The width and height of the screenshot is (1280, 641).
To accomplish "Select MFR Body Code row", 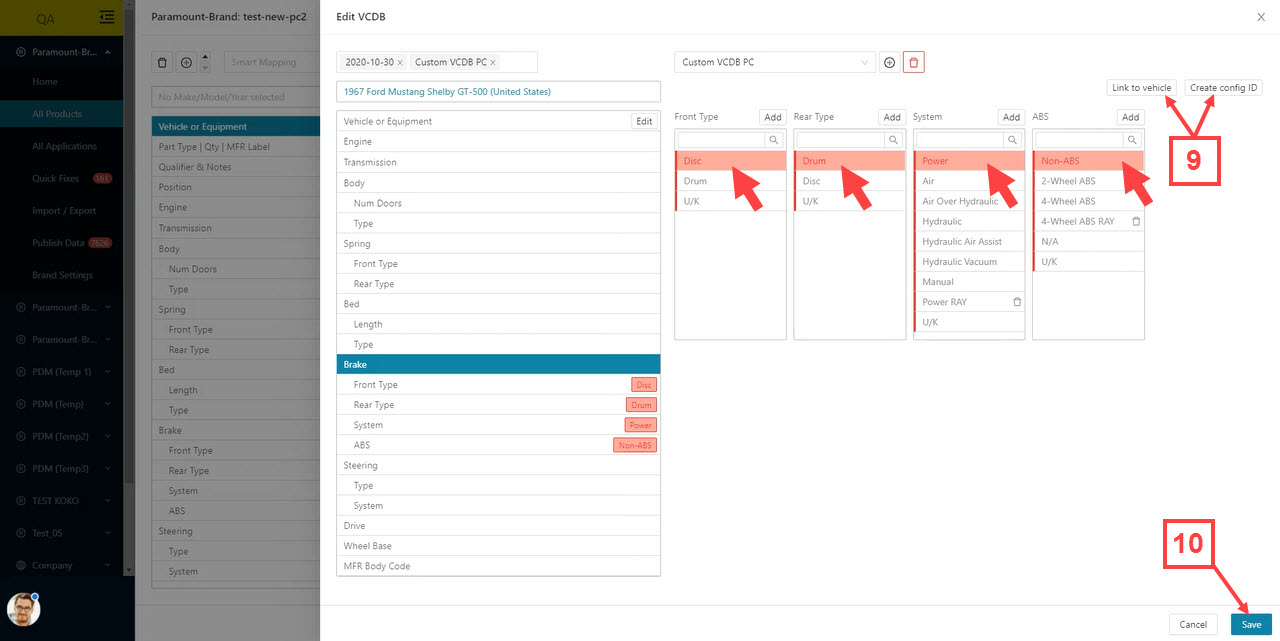I will pyautogui.click(x=498, y=566).
